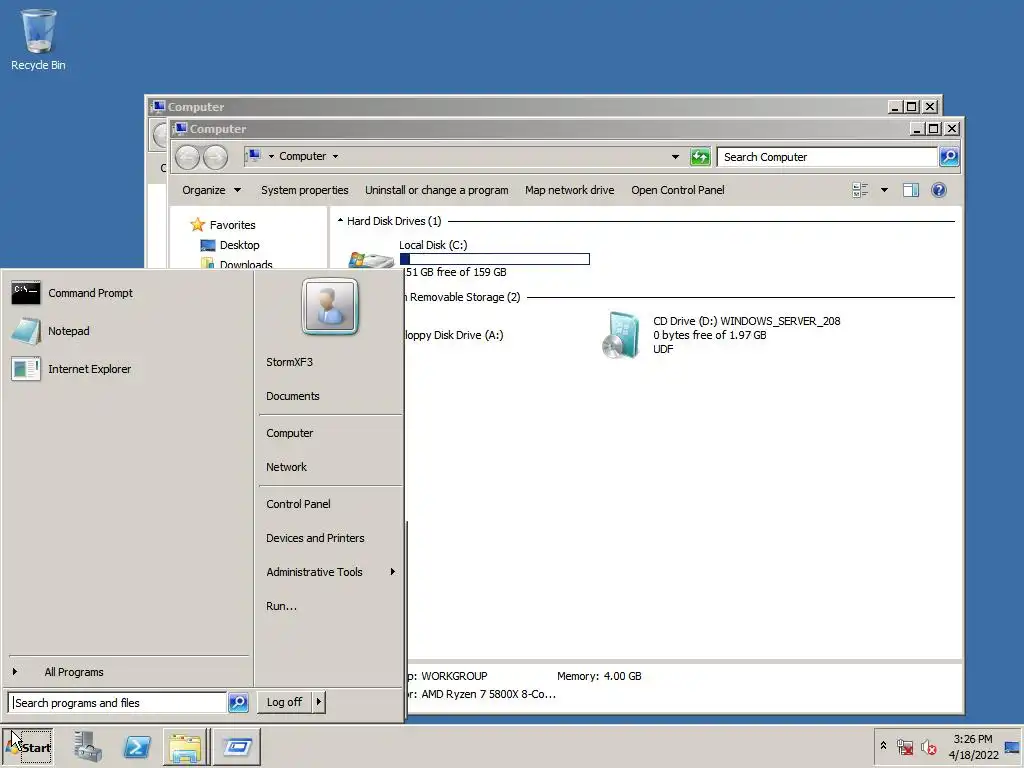Click the user account picture
Screen dimensions: 1024x768
coord(330,306)
